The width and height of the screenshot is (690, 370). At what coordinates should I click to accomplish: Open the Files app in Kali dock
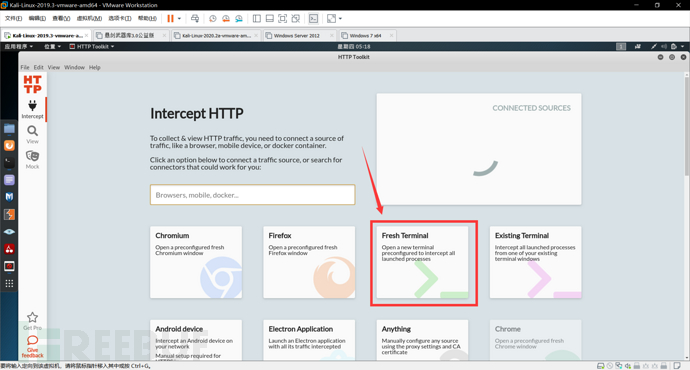point(9,128)
